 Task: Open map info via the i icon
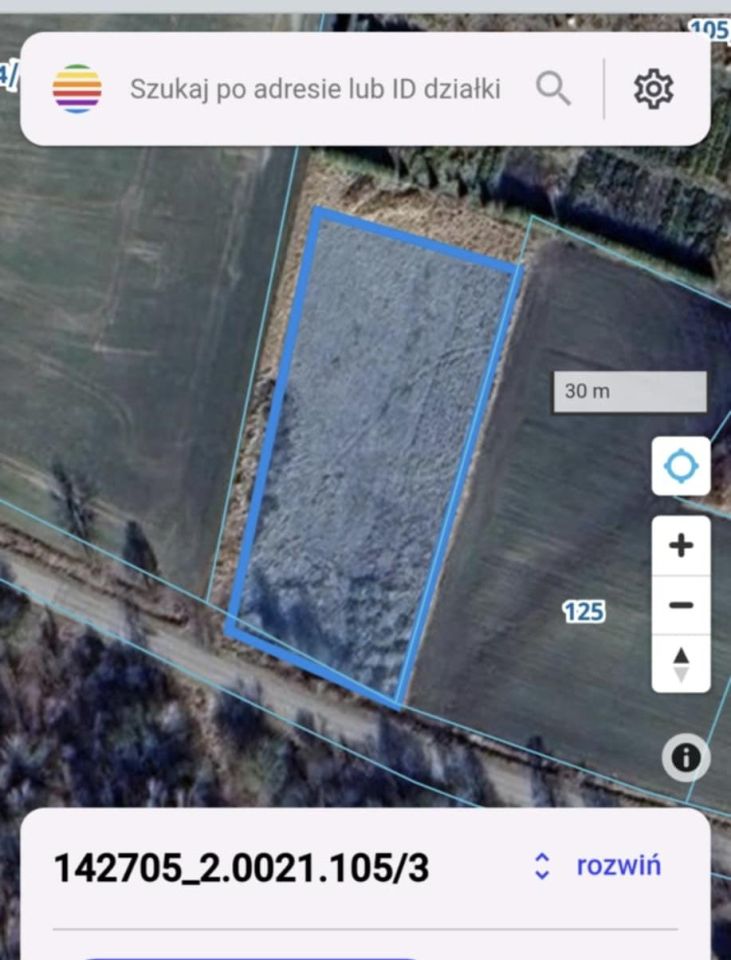tap(686, 758)
